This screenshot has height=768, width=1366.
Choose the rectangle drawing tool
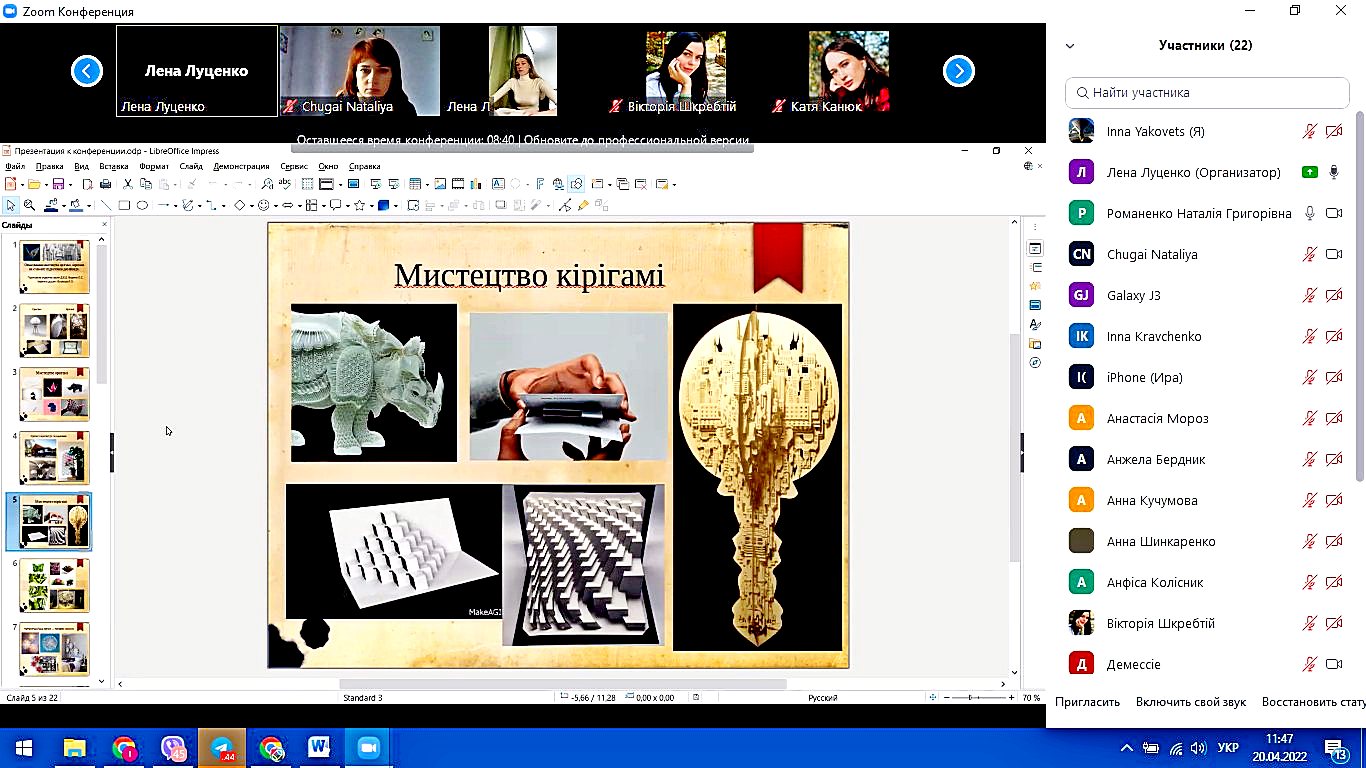[x=124, y=206]
